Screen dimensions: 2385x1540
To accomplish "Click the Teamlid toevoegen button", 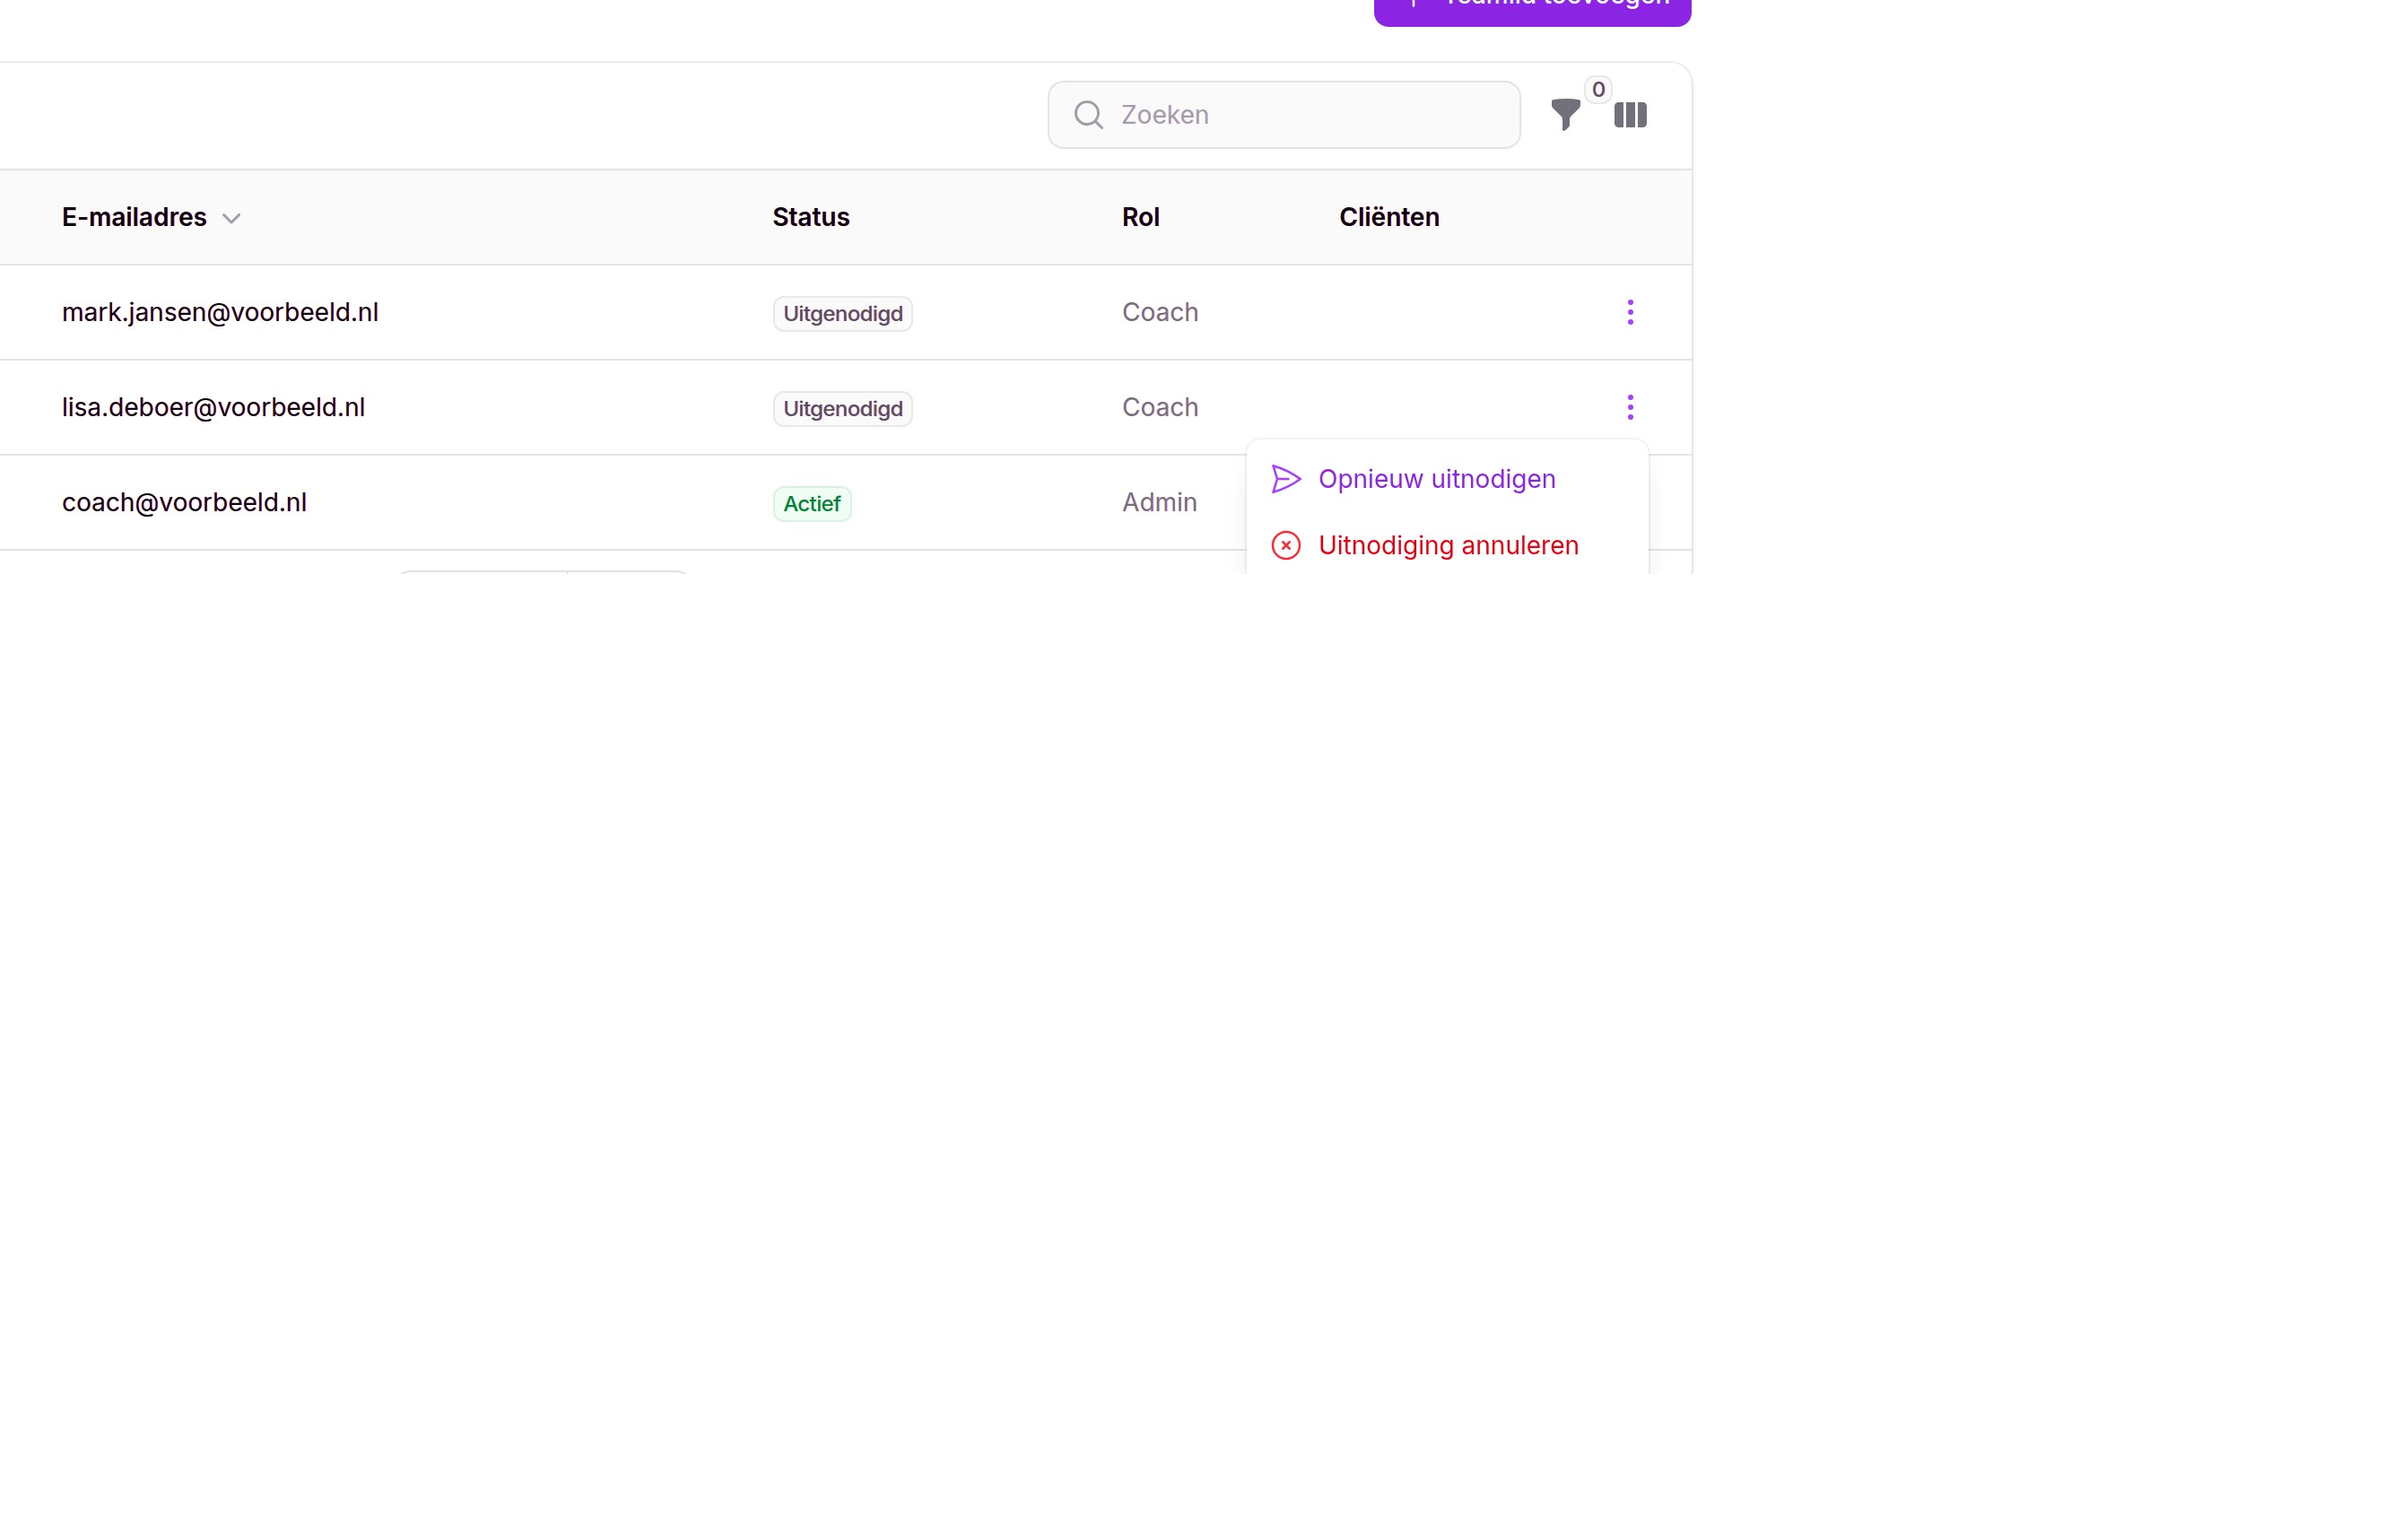I will point(1532,8).
